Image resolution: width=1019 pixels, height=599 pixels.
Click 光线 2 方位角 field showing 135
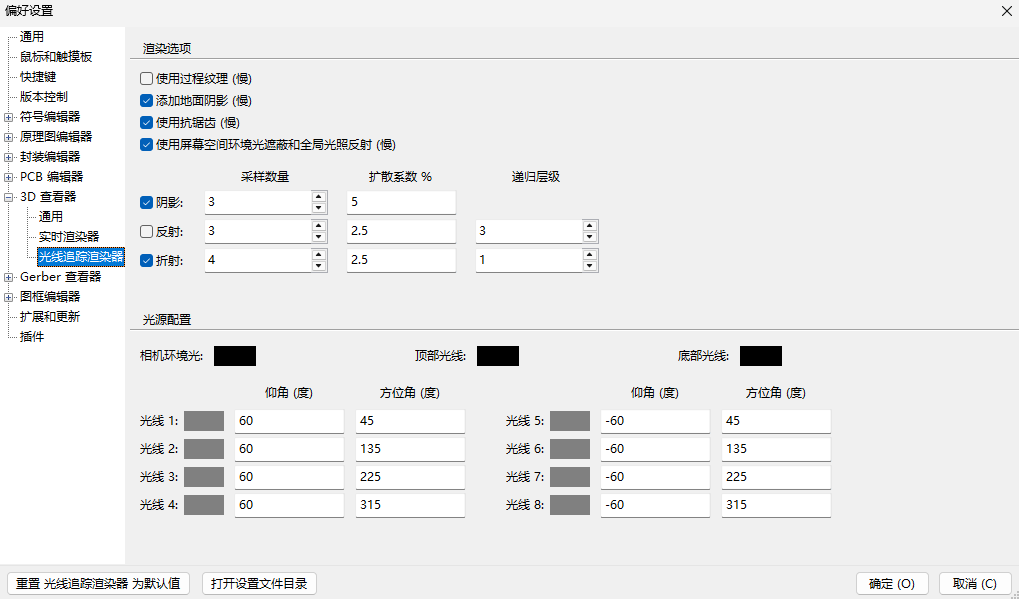point(410,449)
